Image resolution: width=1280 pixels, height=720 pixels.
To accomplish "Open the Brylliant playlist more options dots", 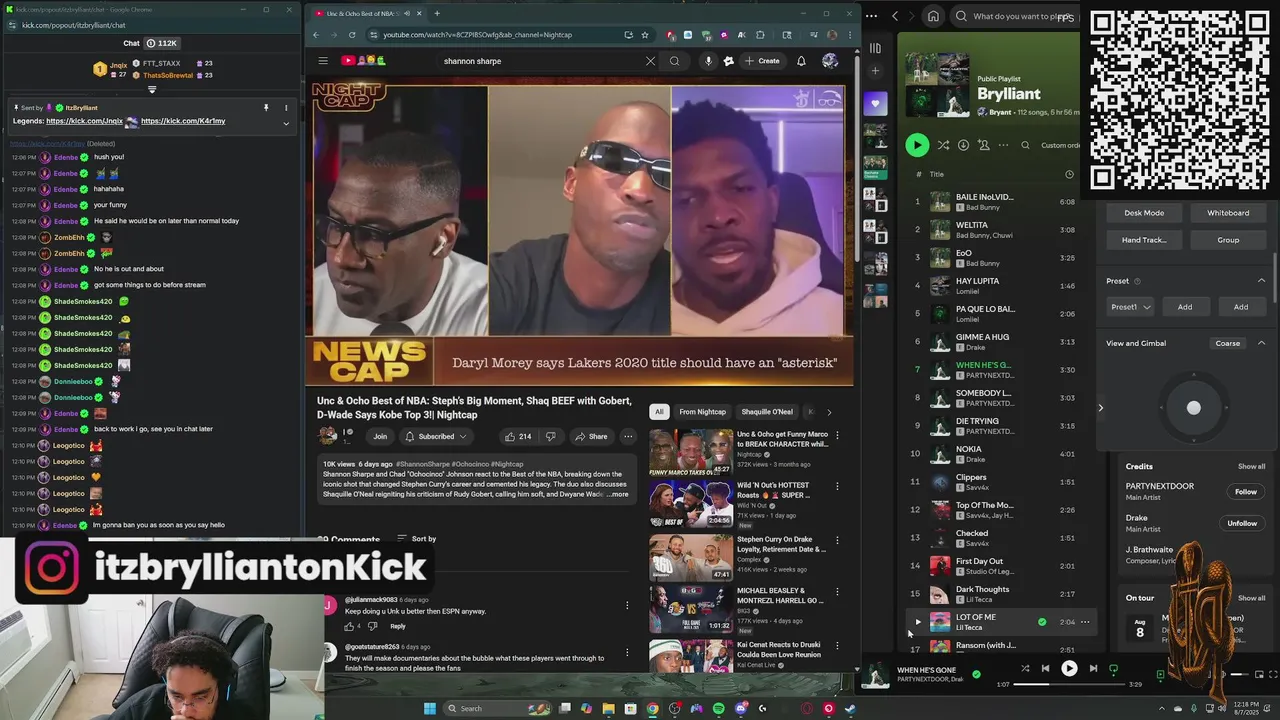I will [1001, 145].
